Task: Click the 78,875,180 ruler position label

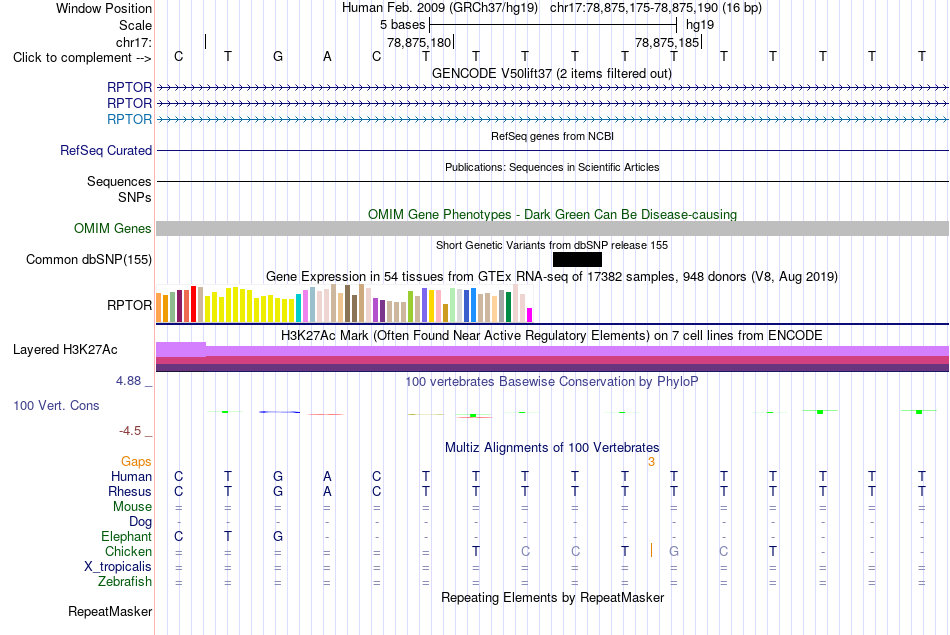Action: click(x=419, y=42)
